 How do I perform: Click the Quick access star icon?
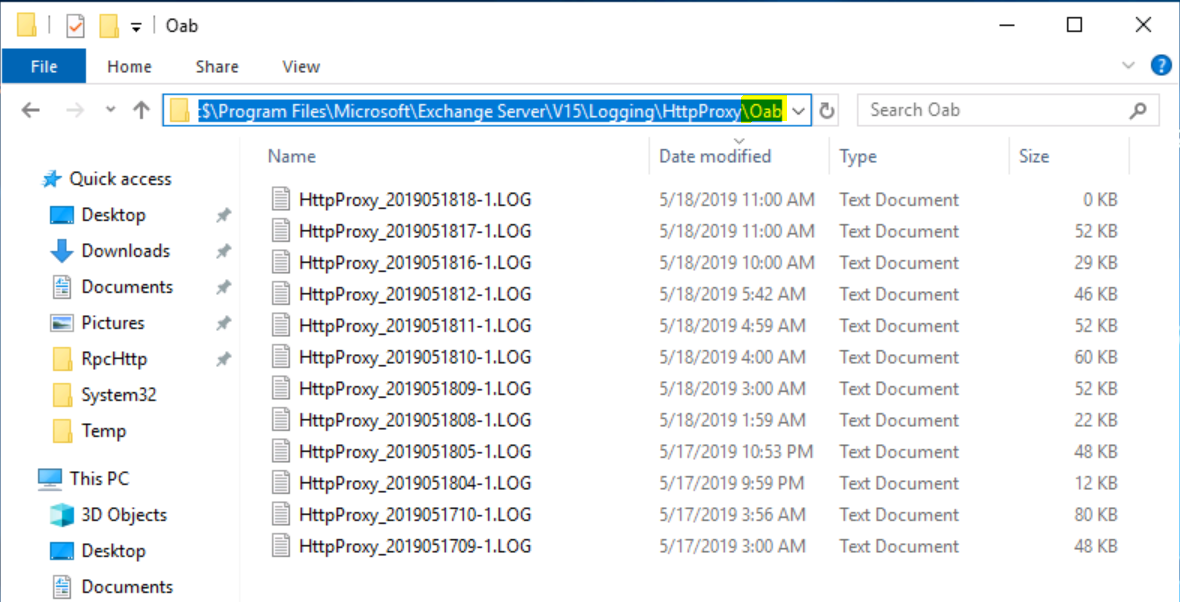51,179
